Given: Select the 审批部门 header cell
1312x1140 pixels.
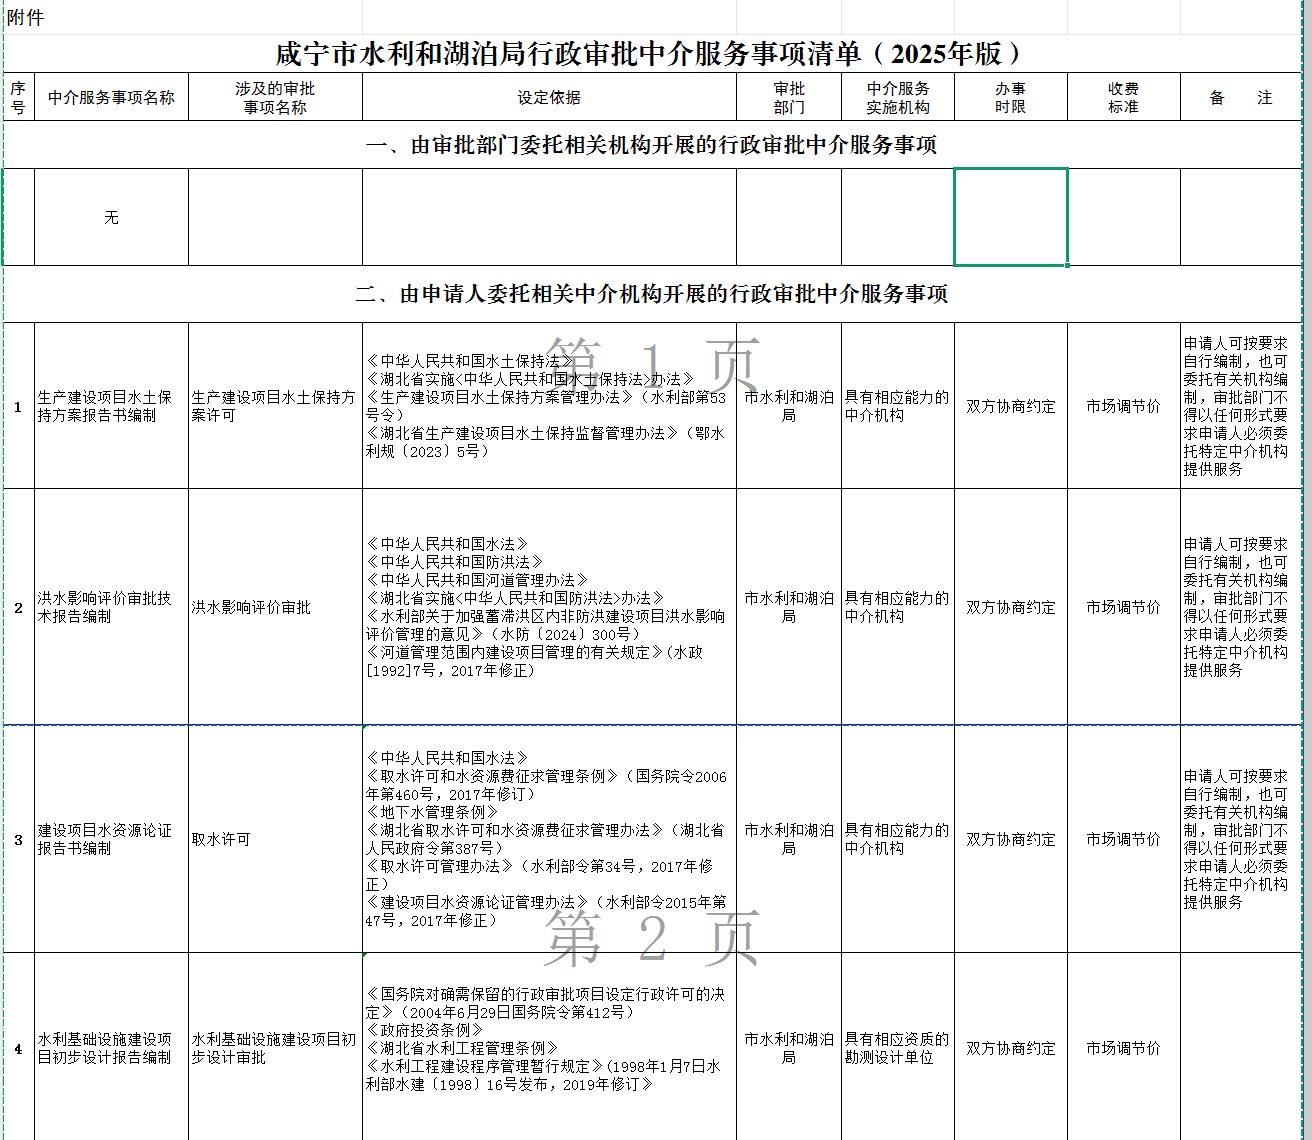Looking at the screenshot, I should (788, 97).
